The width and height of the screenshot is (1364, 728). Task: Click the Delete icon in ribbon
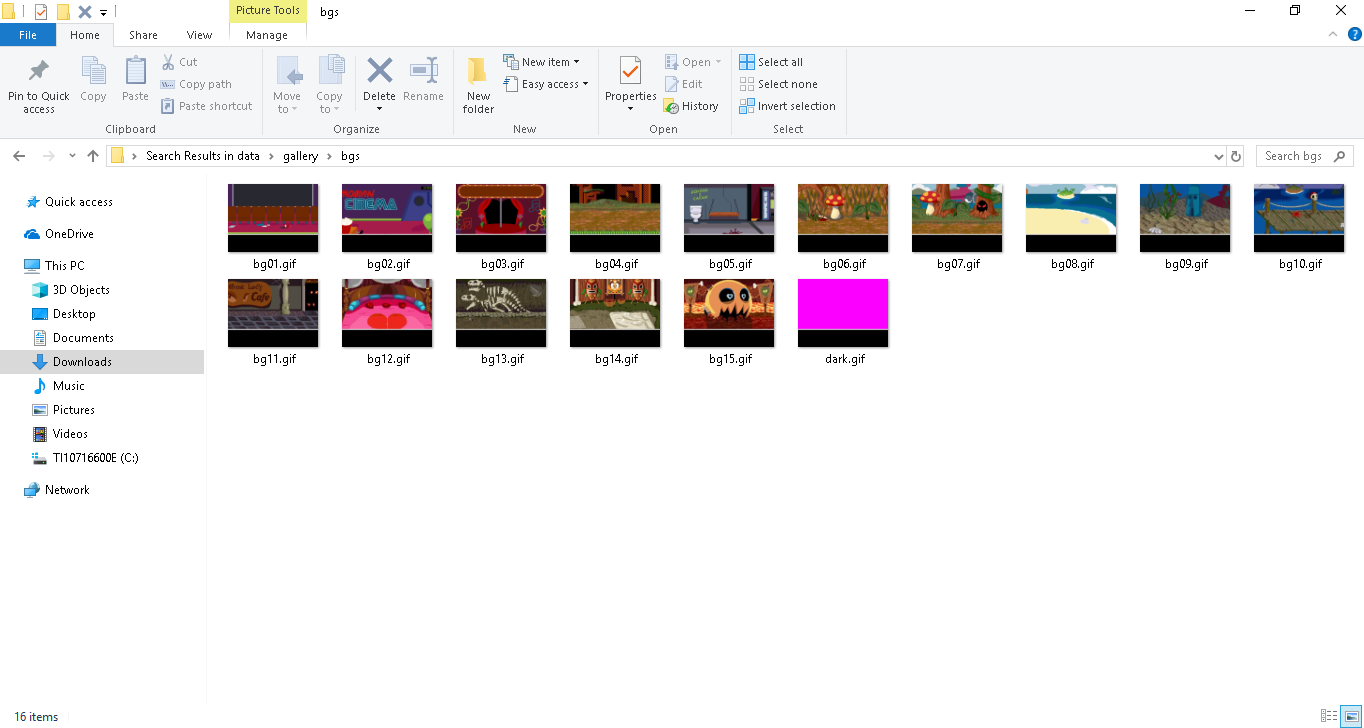click(379, 72)
